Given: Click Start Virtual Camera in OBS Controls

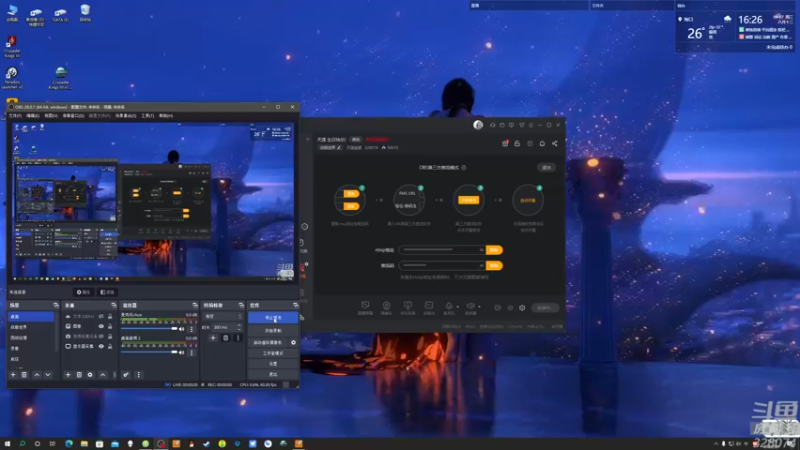Looking at the screenshot, I should coord(268,342).
